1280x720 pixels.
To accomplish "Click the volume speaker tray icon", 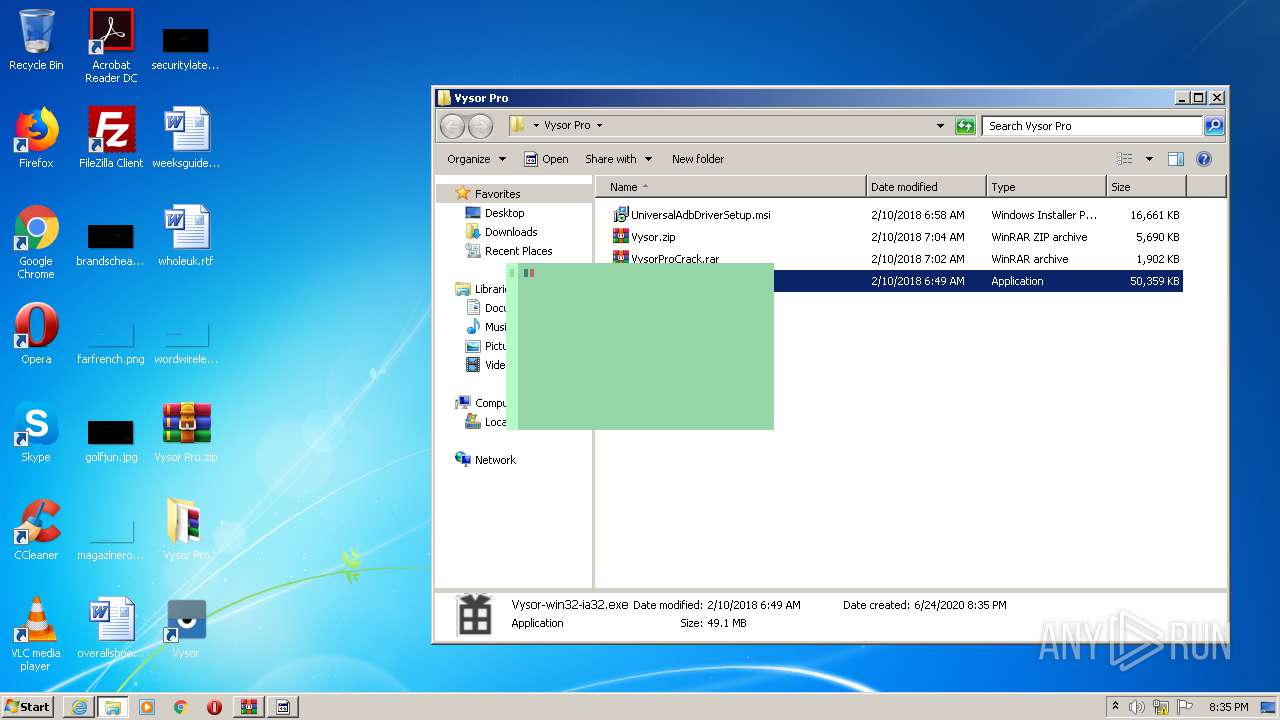I will pyautogui.click(x=1137, y=707).
